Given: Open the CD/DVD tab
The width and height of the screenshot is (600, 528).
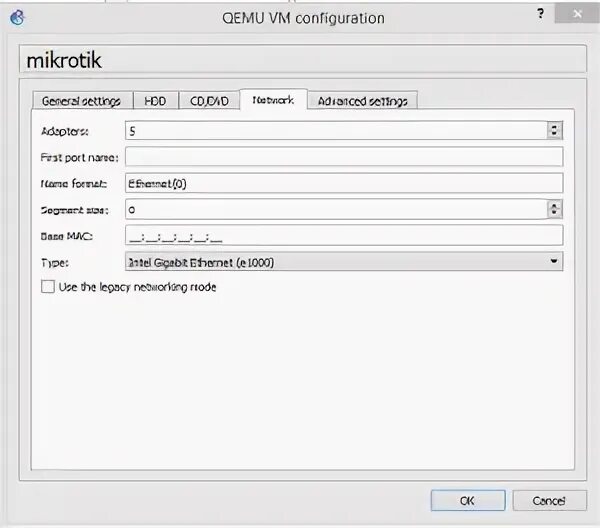Looking at the screenshot, I should pyautogui.click(x=209, y=101).
